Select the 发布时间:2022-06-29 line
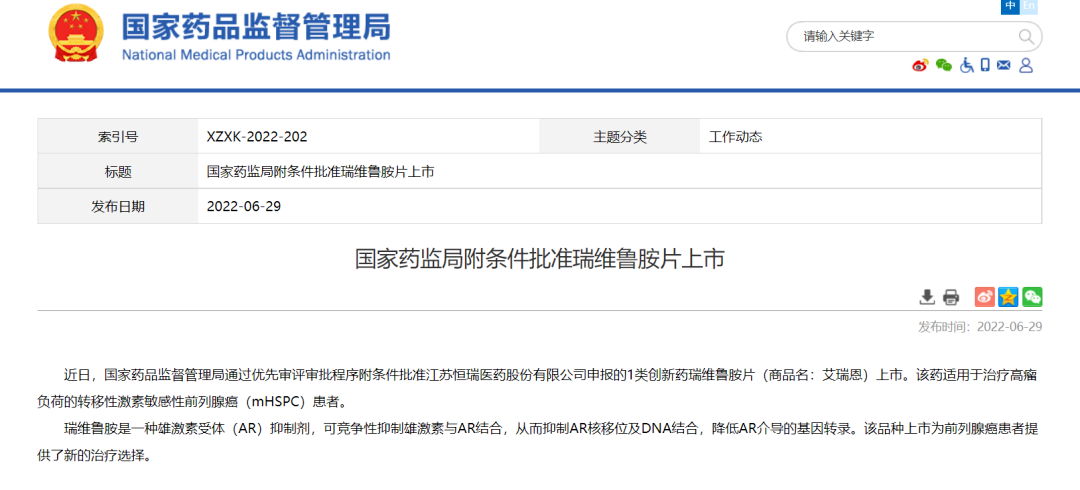 click(979, 327)
